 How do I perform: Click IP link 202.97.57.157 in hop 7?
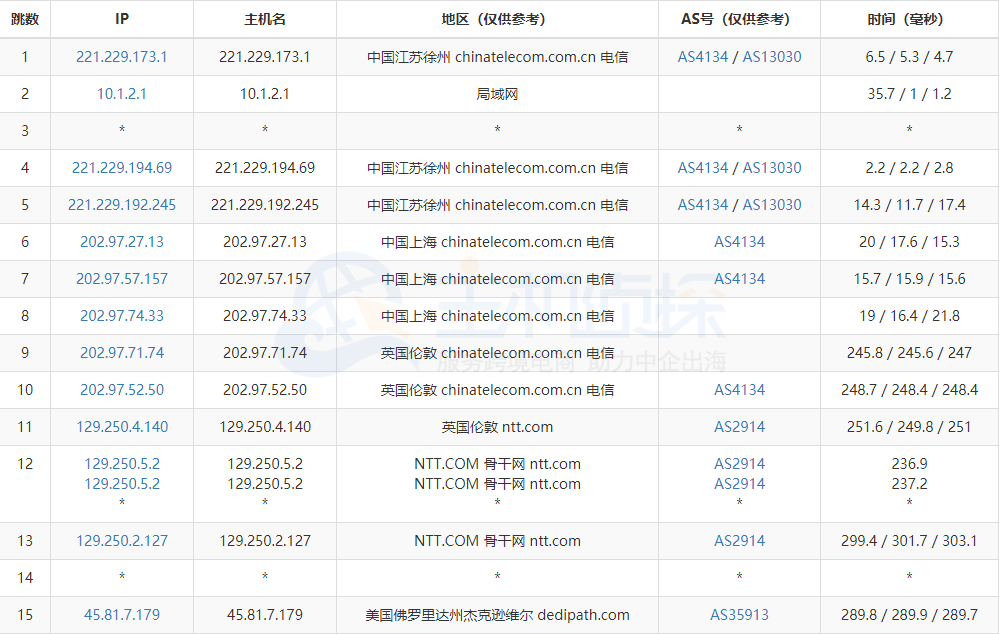coord(121,279)
